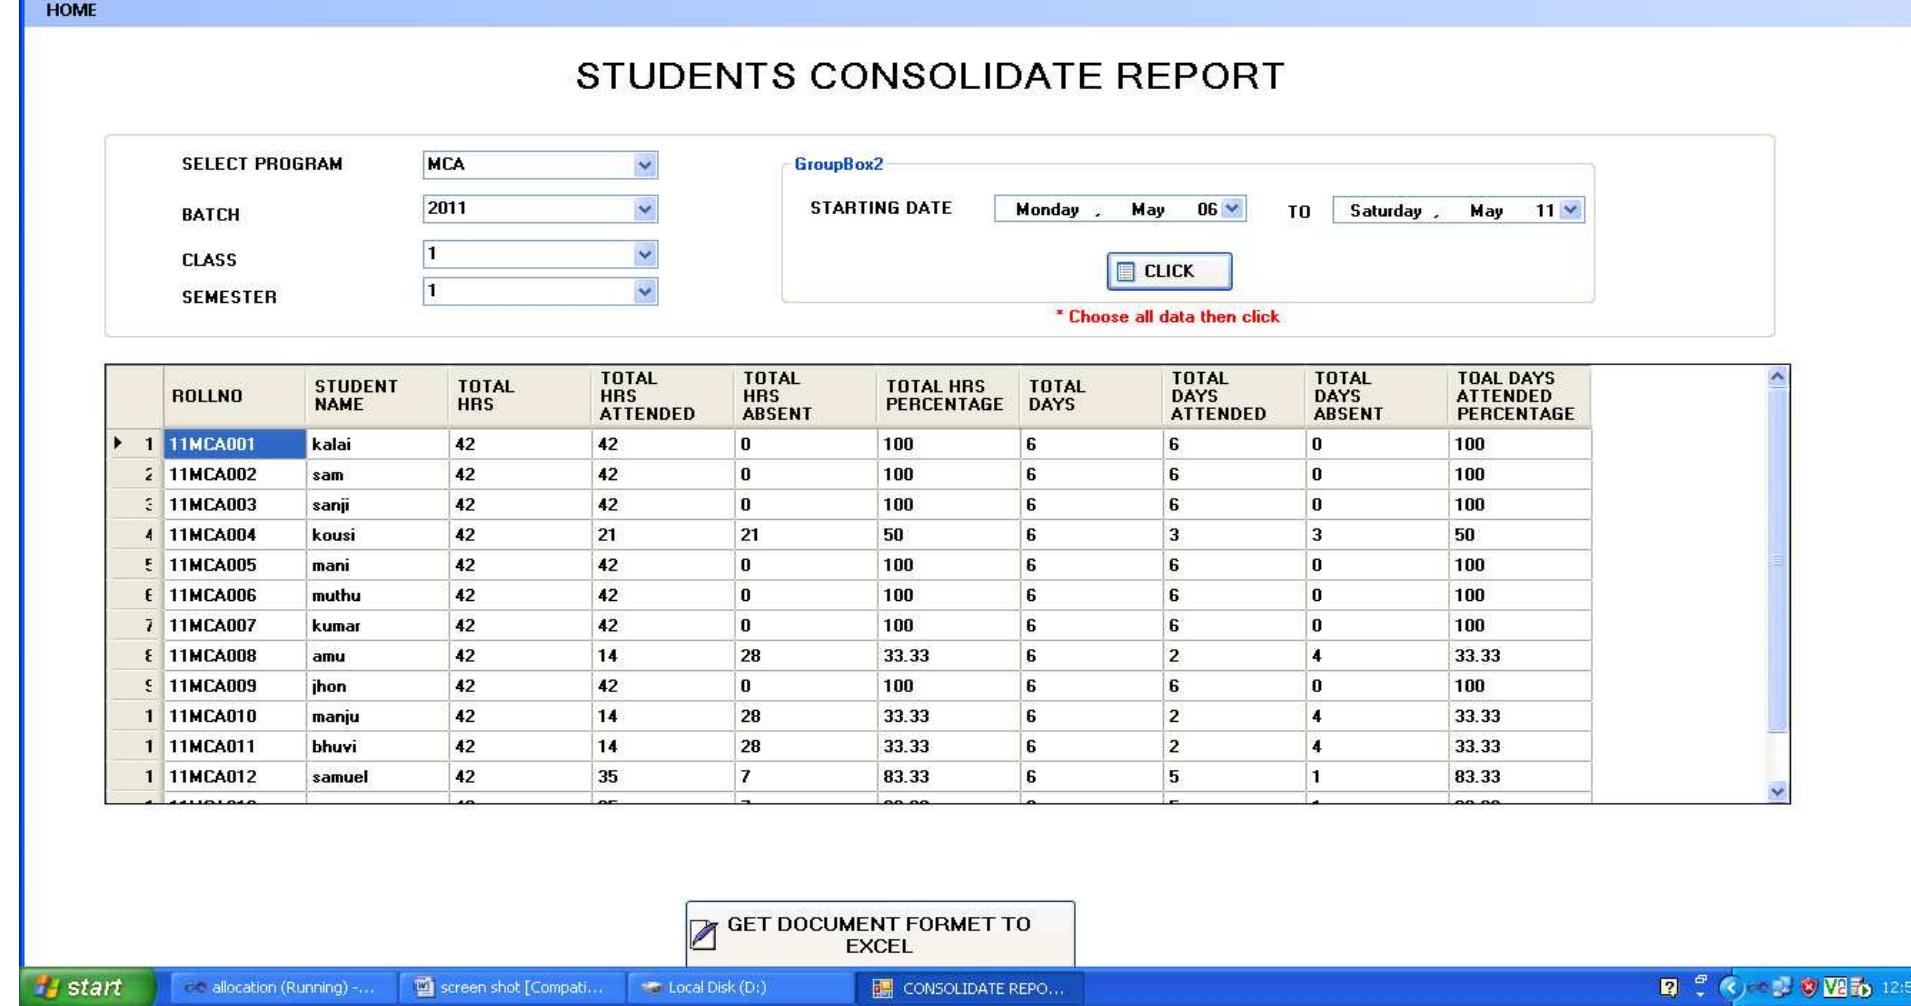Image resolution: width=1911 pixels, height=1006 pixels.
Task: Click the yellow help balloon tray icon
Action: 1669,987
